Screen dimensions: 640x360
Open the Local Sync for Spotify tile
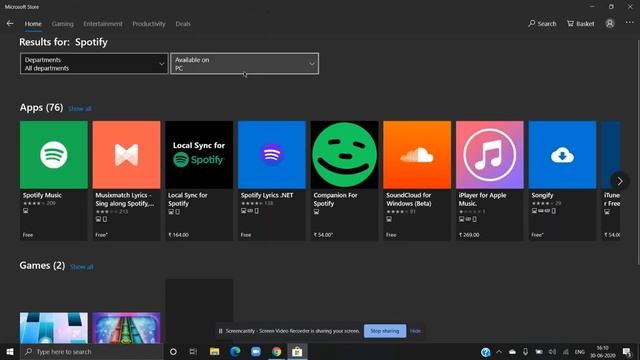(199, 180)
